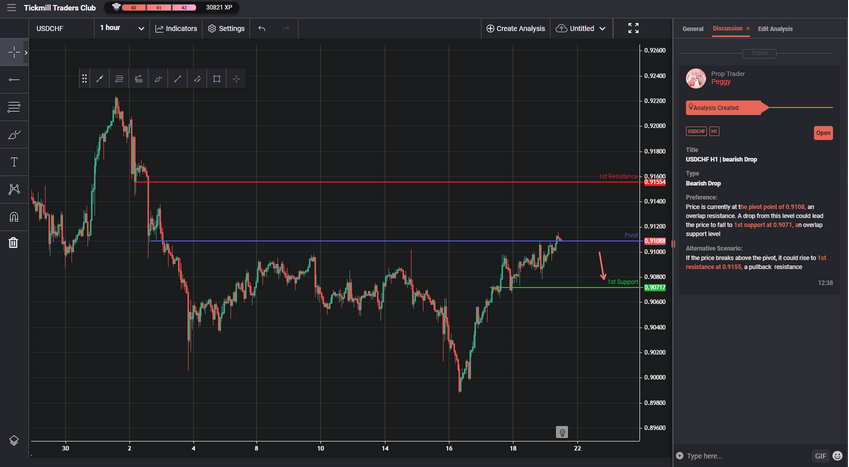This screenshot has width=849, height=467.
Task: Click the red 1st Resistance line label
Action: (618, 177)
